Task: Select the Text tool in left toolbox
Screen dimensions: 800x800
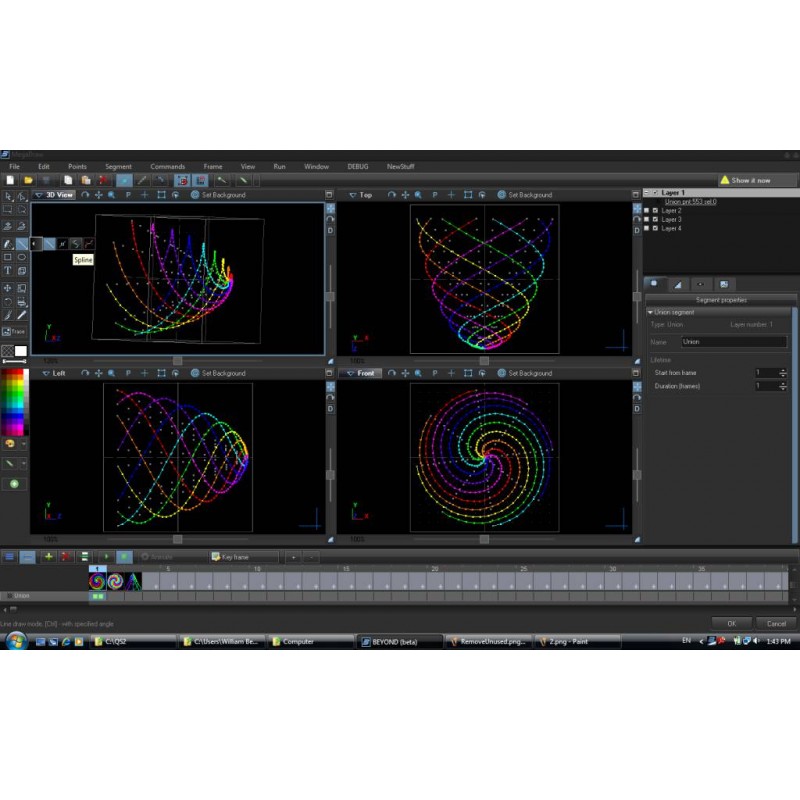Action: (x=8, y=271)
